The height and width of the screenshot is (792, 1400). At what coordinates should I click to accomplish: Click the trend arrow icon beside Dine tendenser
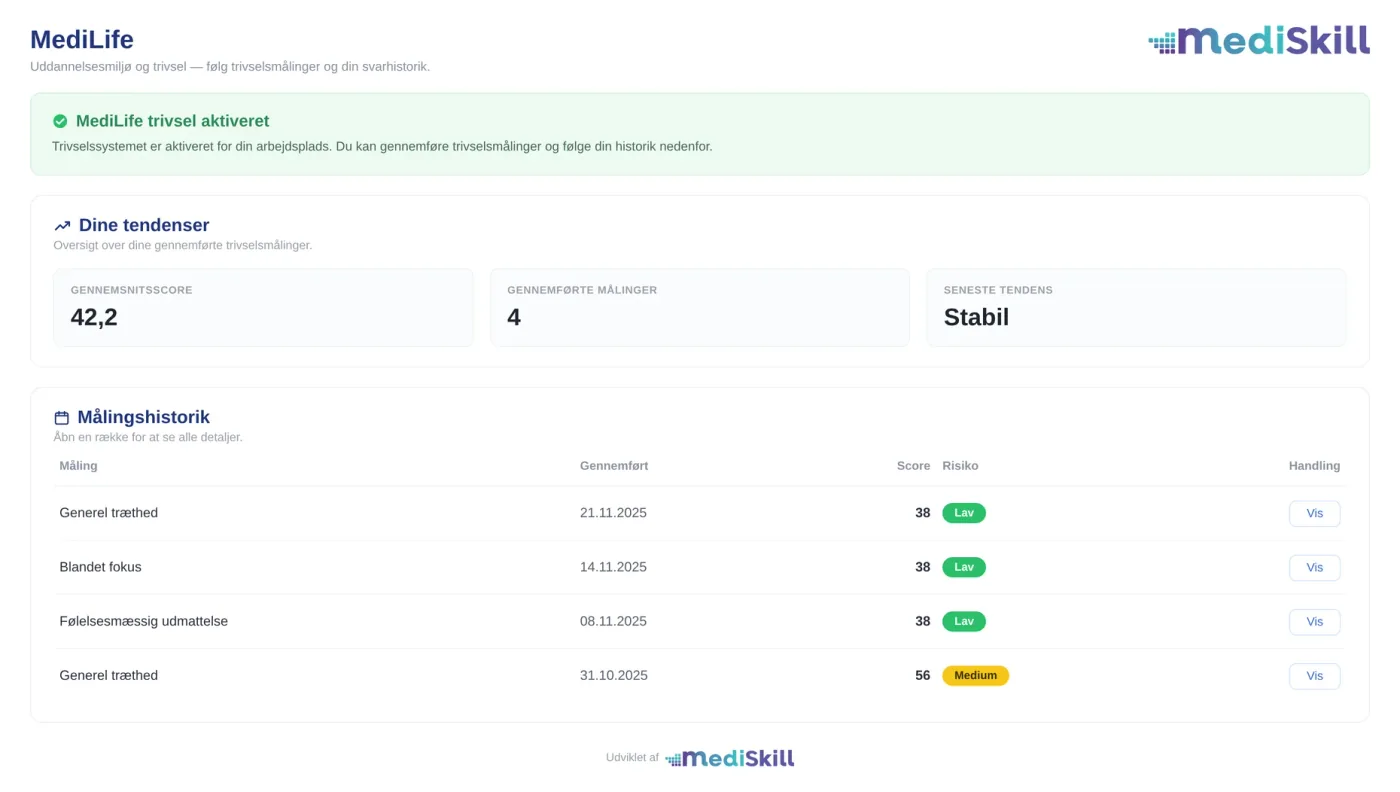62,226
